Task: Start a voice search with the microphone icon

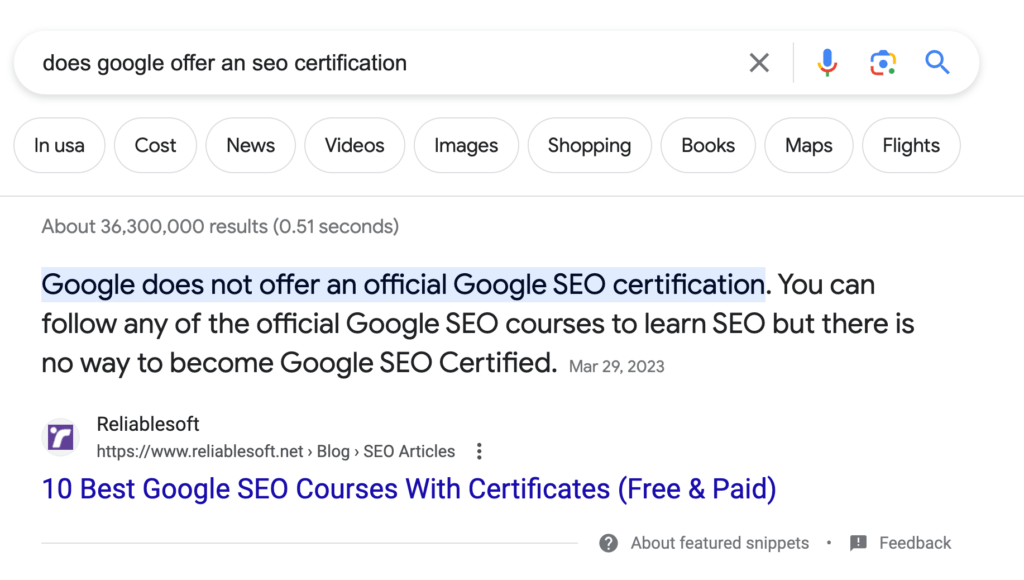Action: [827, 62]
